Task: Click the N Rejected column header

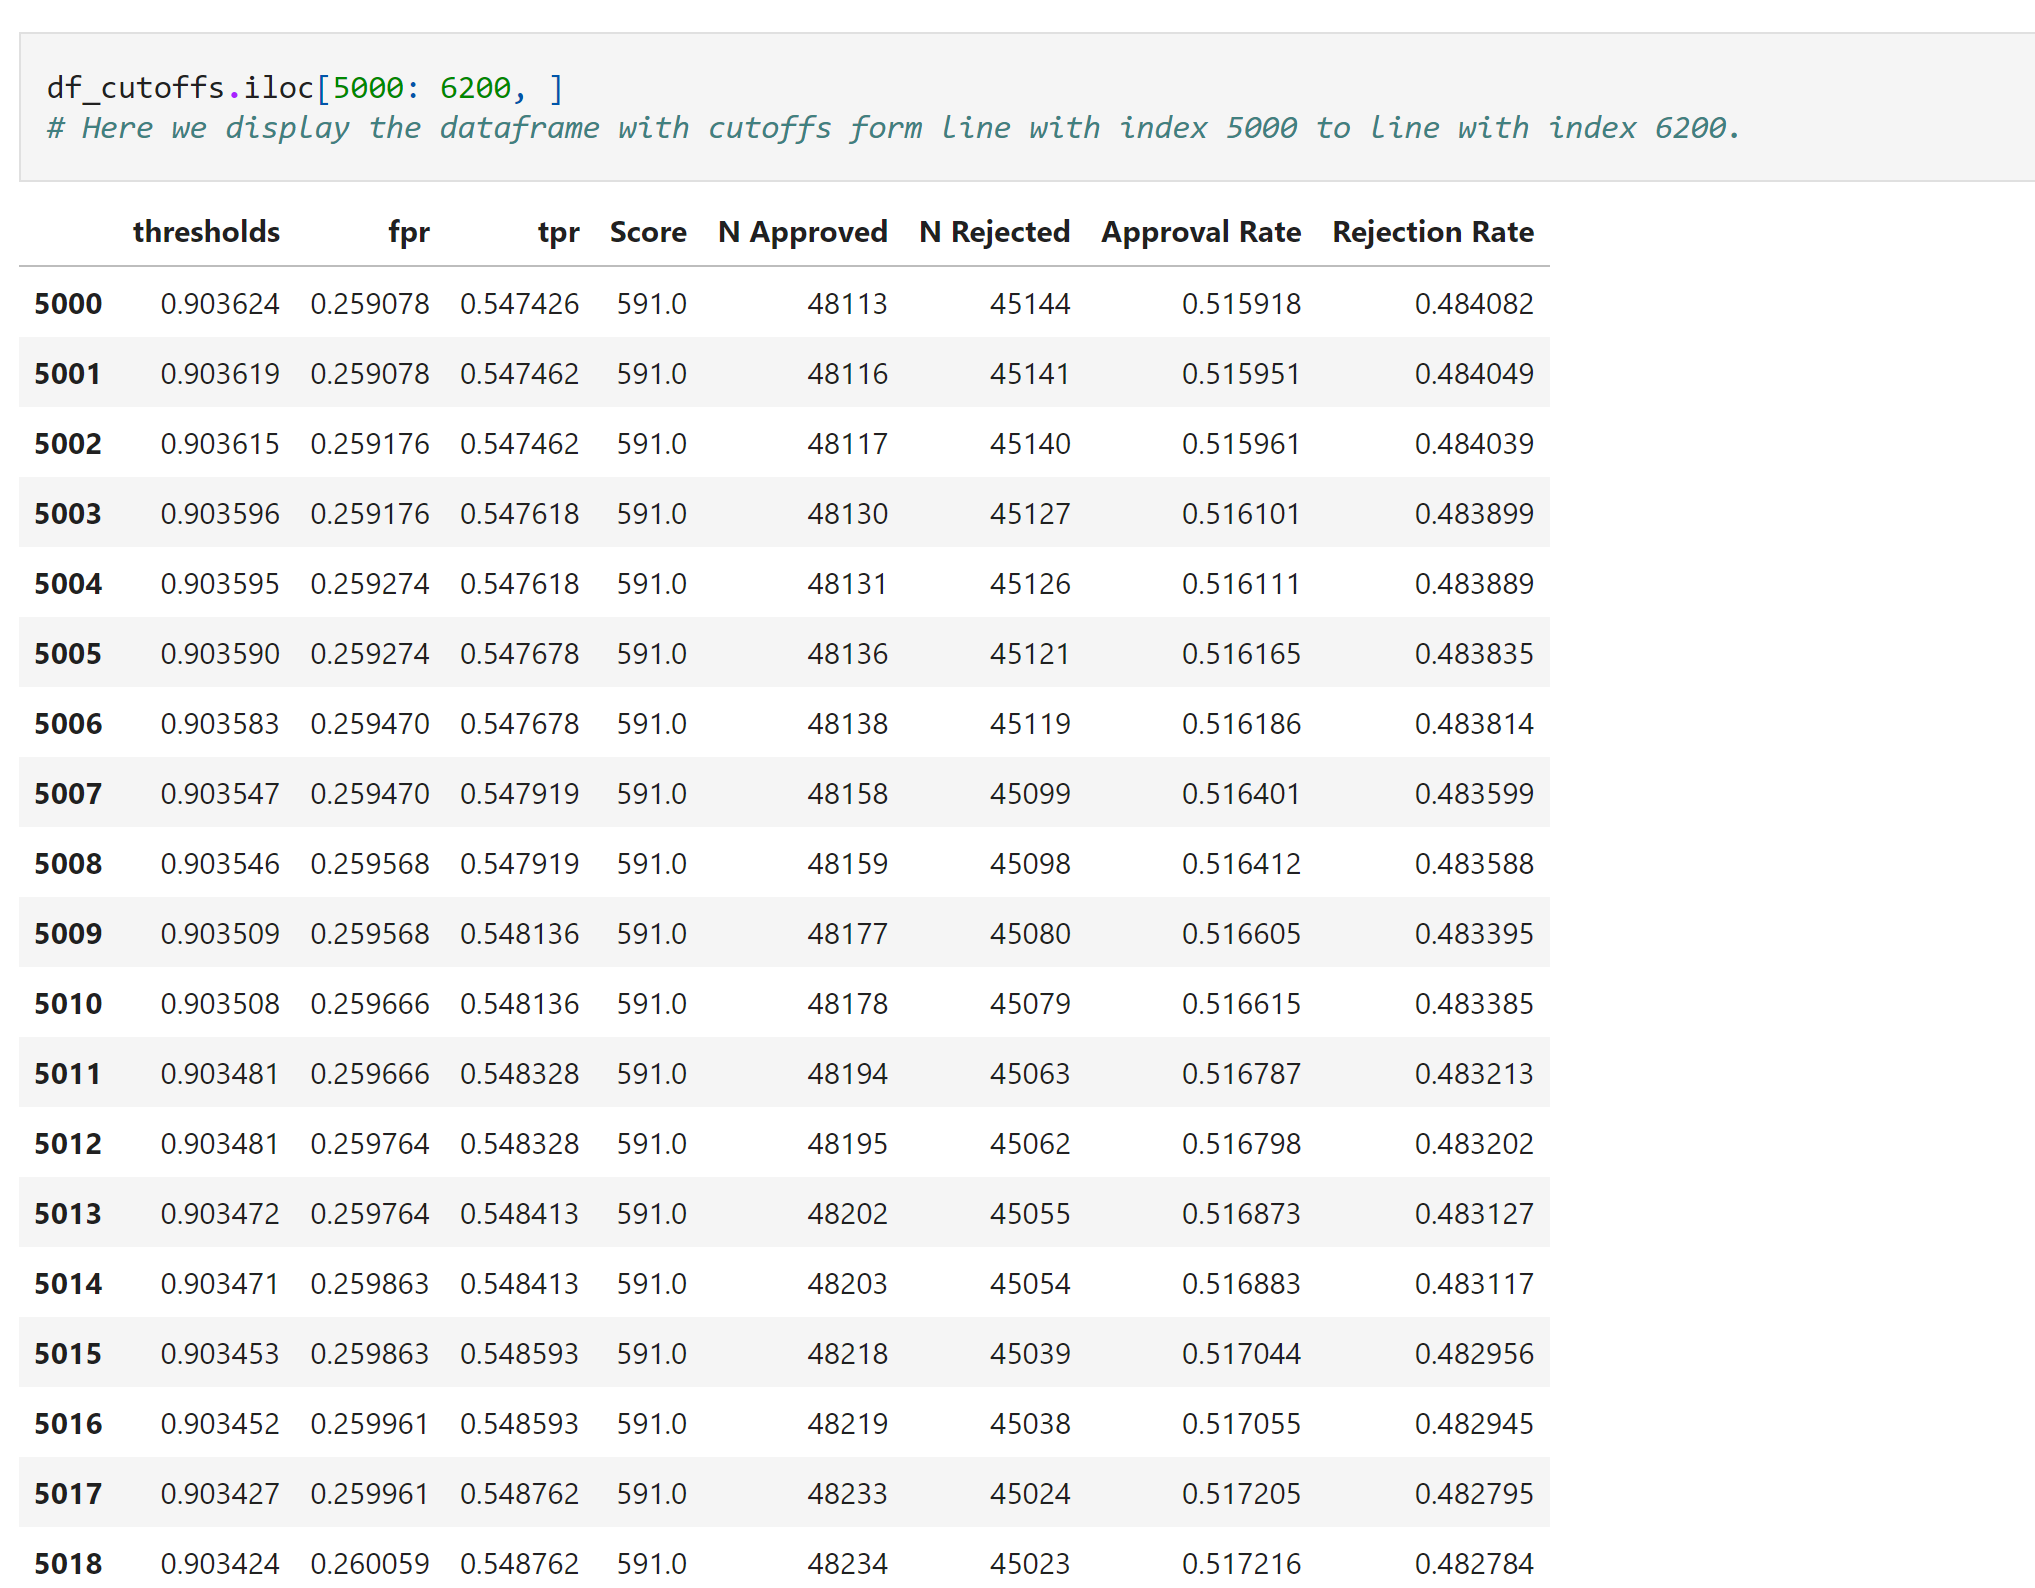Action: [x=994, y=232]
